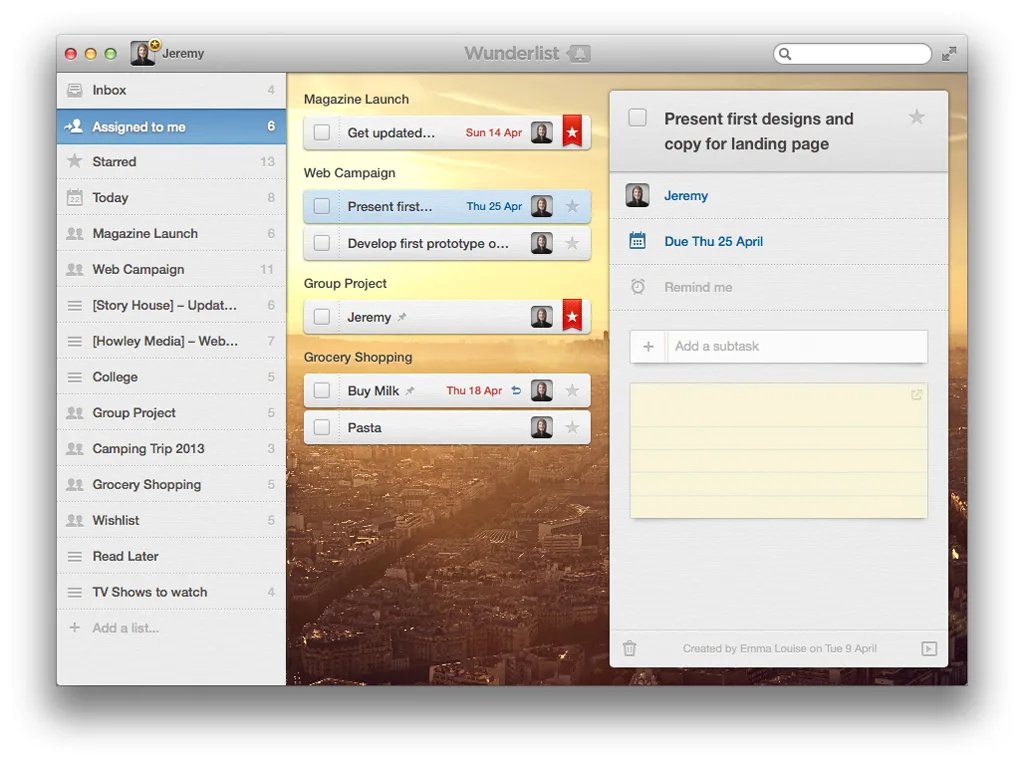Click the plus icon next to Add a subtask

click(x=648, y=346)
